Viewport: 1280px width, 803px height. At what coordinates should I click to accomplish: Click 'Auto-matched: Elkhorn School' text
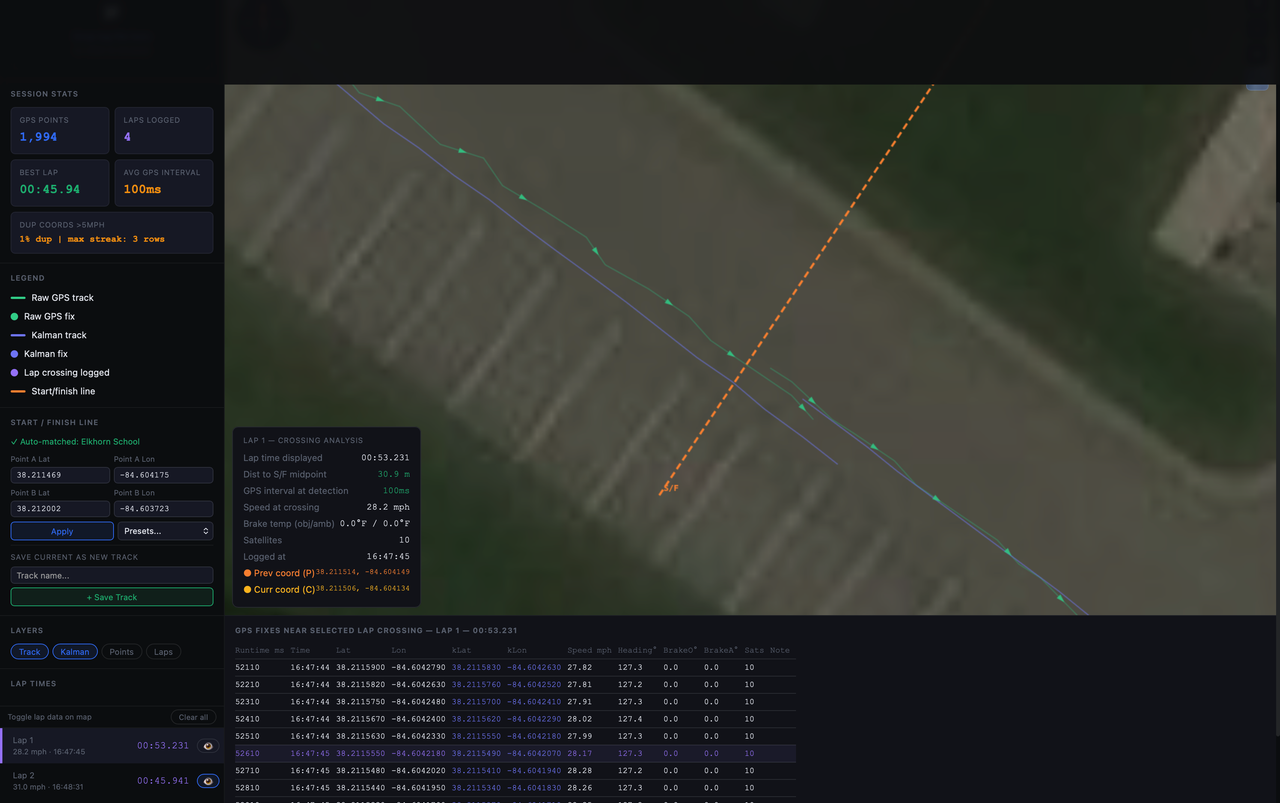click(x=75, y=441)
